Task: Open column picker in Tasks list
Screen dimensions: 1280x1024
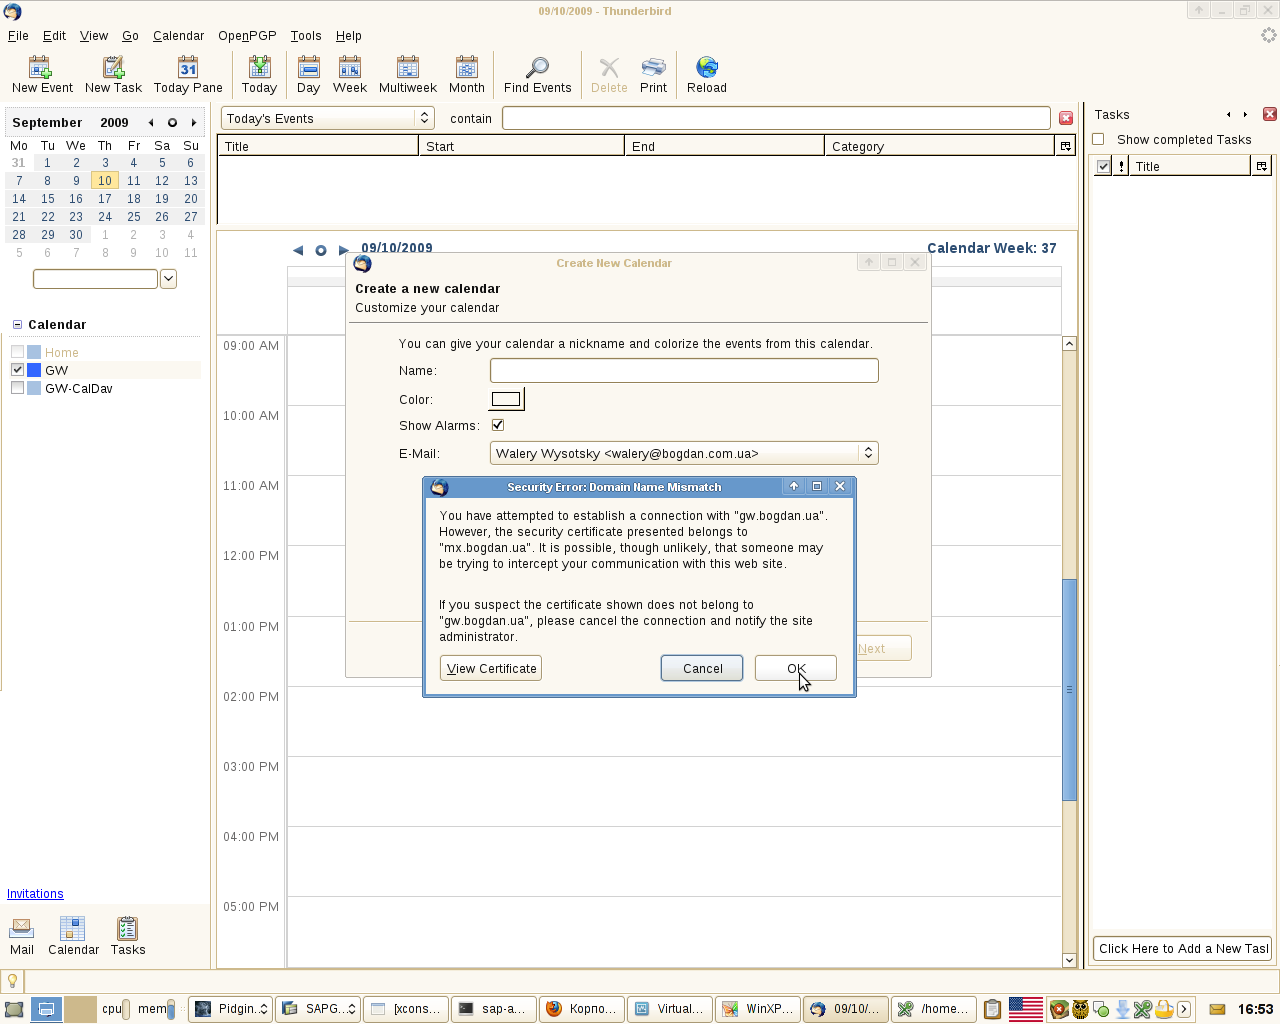Action: [1262, 166]
